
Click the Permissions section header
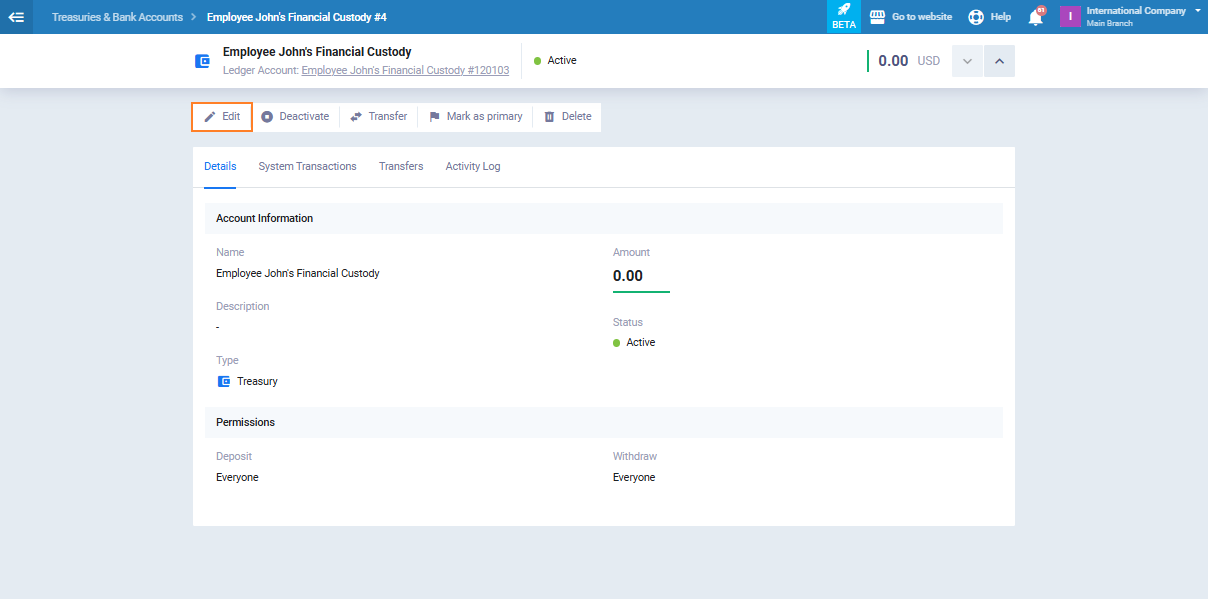[x=604, y=422]
